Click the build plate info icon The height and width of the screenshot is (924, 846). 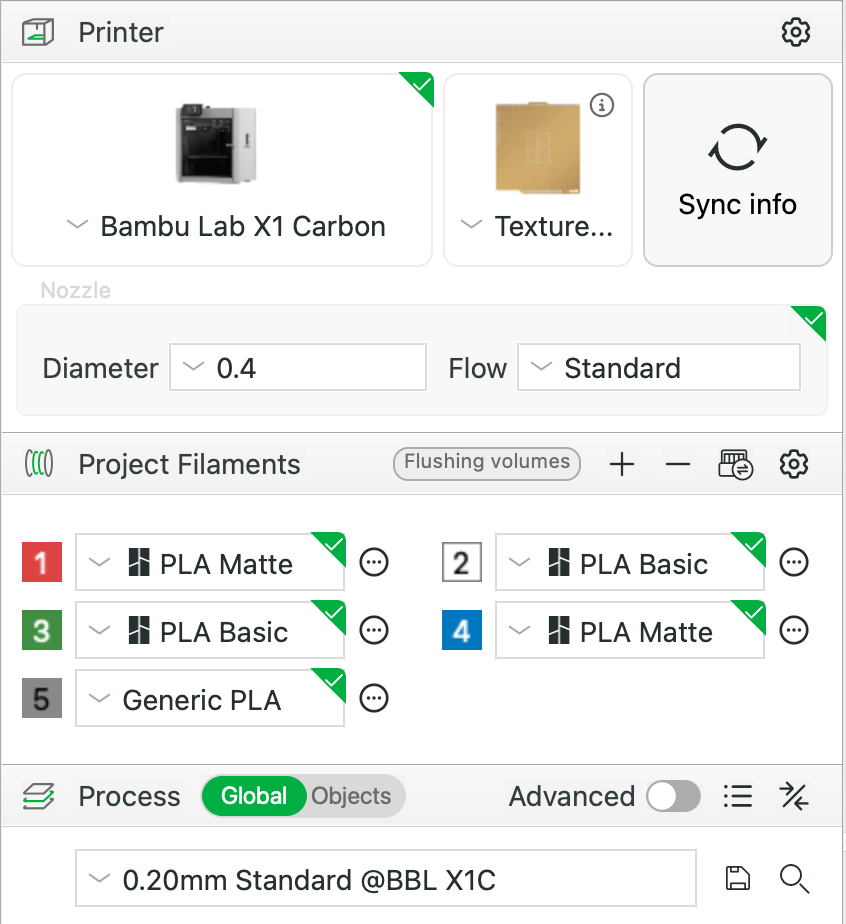[601, 105]
